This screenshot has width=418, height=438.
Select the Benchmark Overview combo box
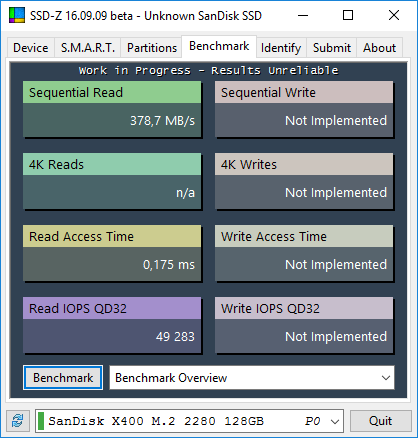tap(252, 378)
